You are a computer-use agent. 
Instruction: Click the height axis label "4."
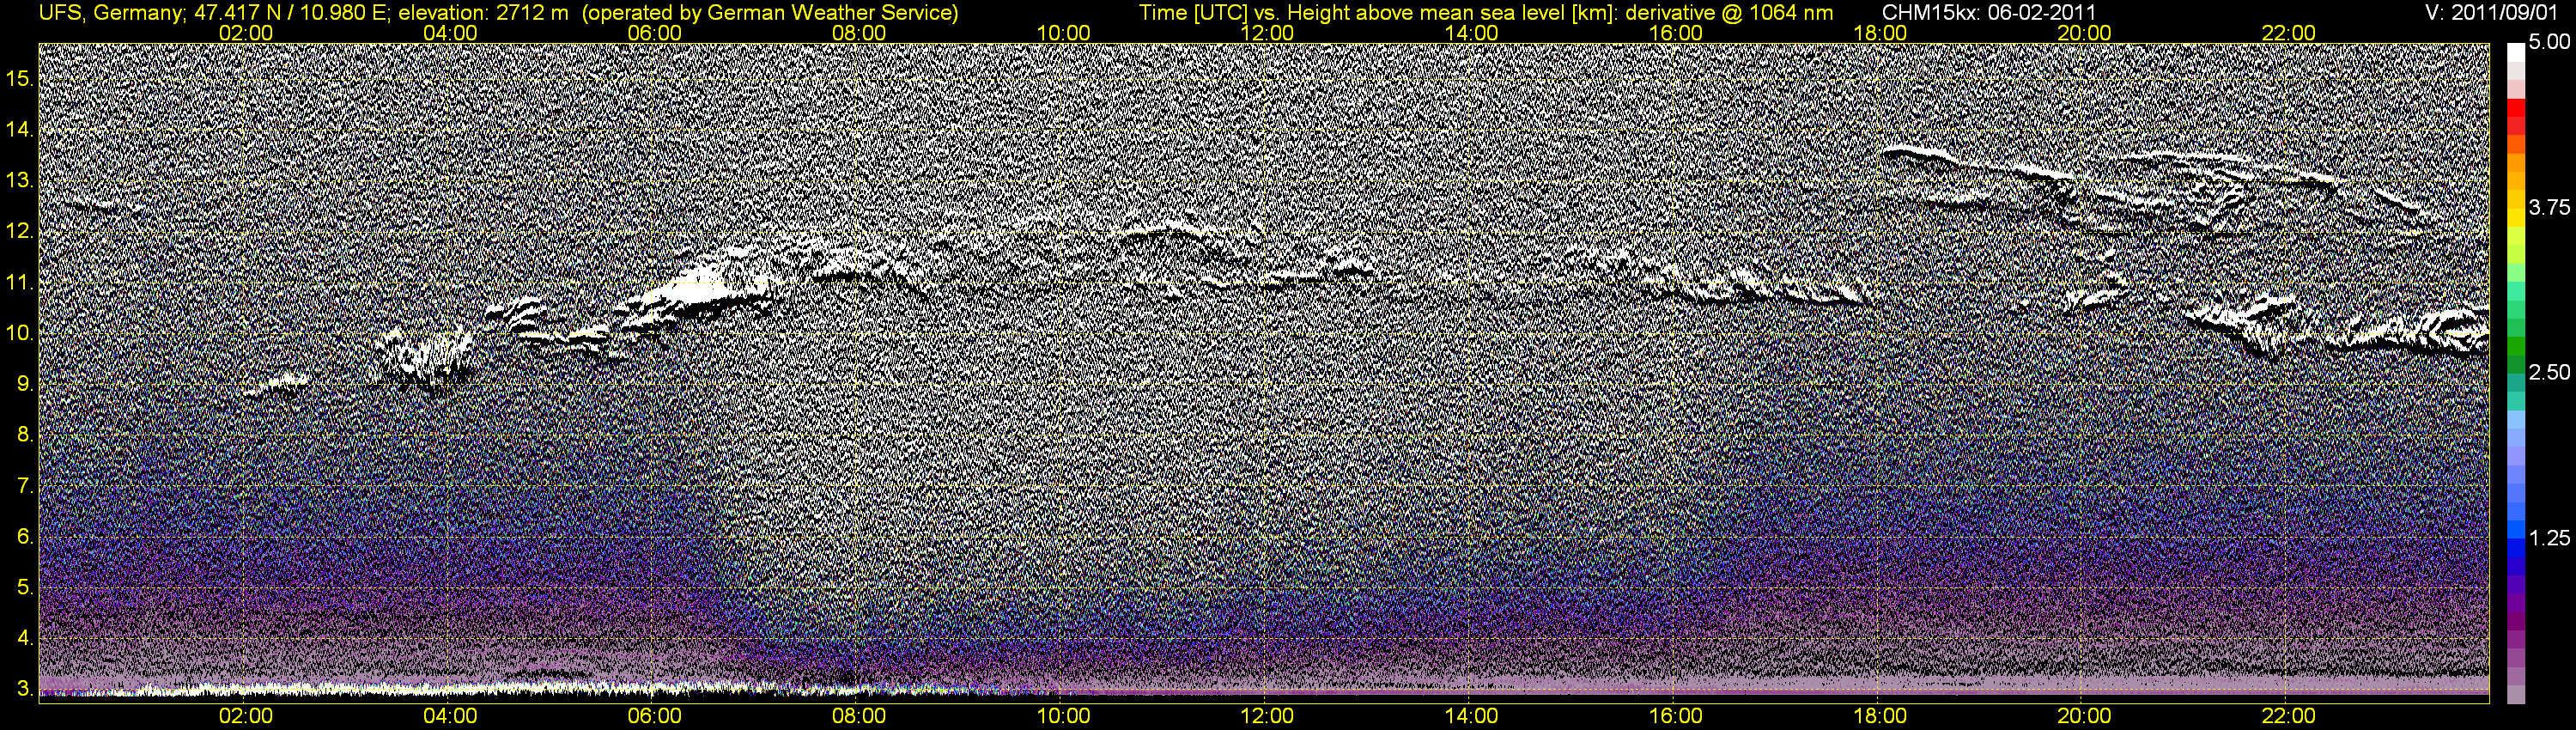[25, 638]
